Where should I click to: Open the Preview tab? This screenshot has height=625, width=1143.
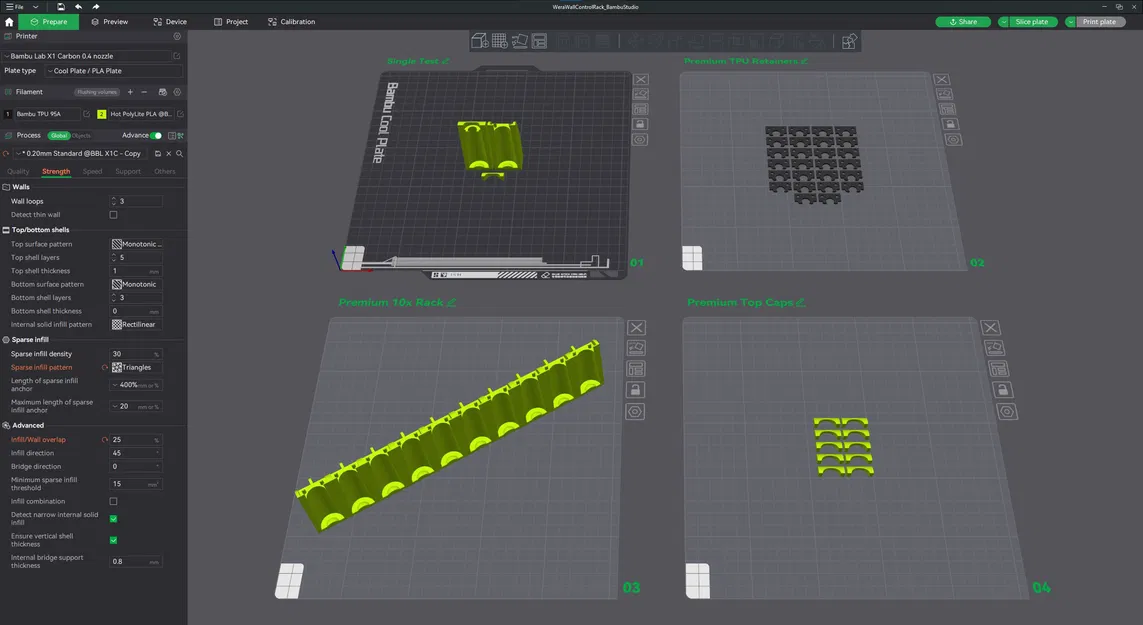tap(110, 22)
